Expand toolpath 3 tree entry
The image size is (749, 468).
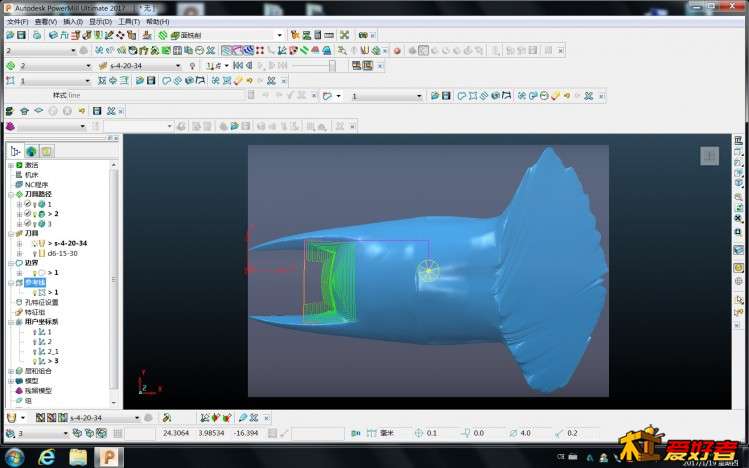19,224
